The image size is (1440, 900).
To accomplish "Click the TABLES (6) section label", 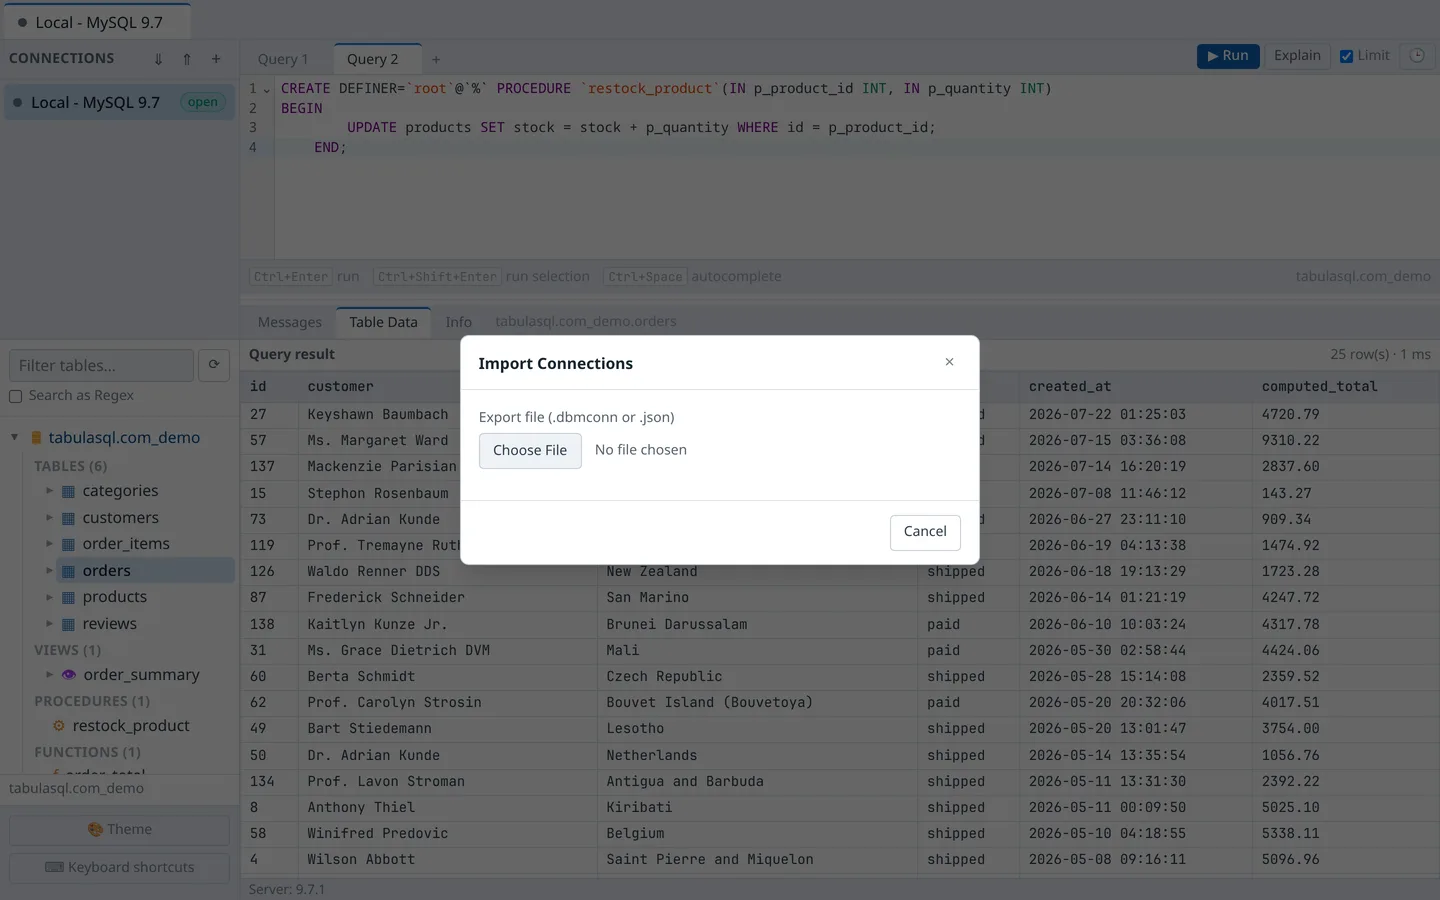I will coord(71,467).
